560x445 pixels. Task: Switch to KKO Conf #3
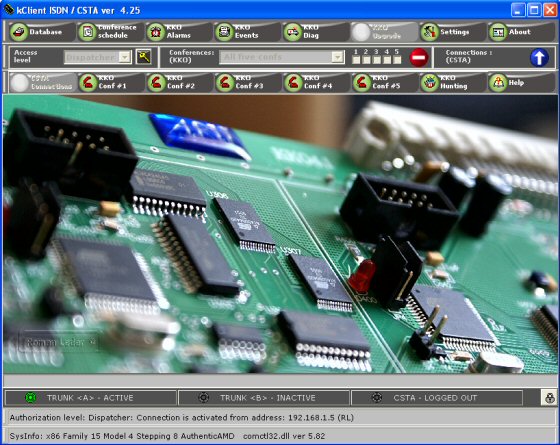click(246, 82)
